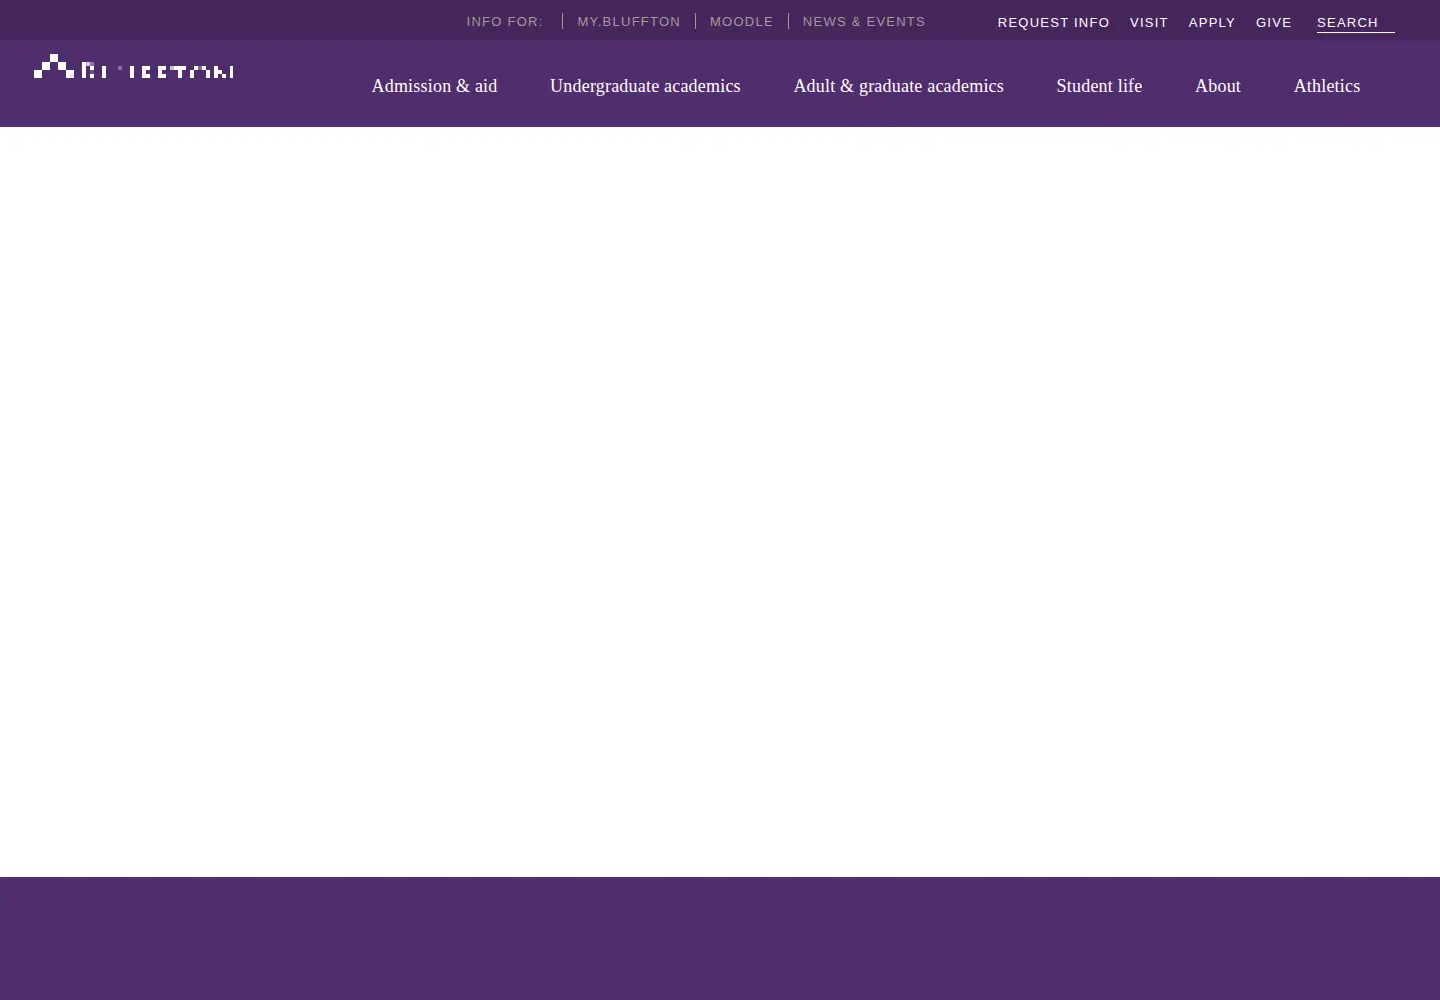Open the Visit page
Screen dimensions: 1440x1000
[1149, 22]
